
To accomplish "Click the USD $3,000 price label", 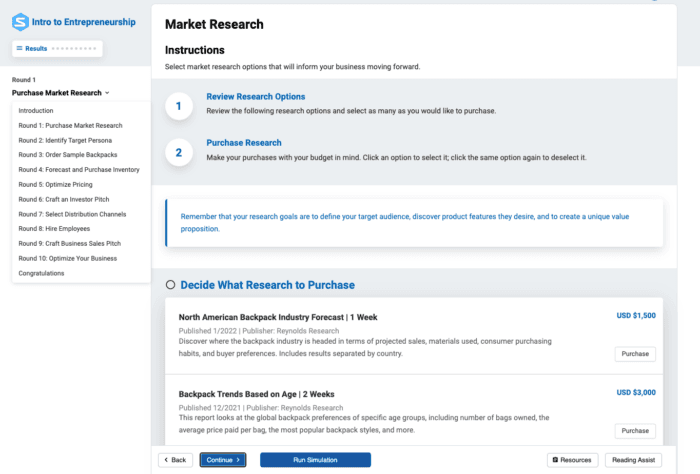I will [636, 393].
